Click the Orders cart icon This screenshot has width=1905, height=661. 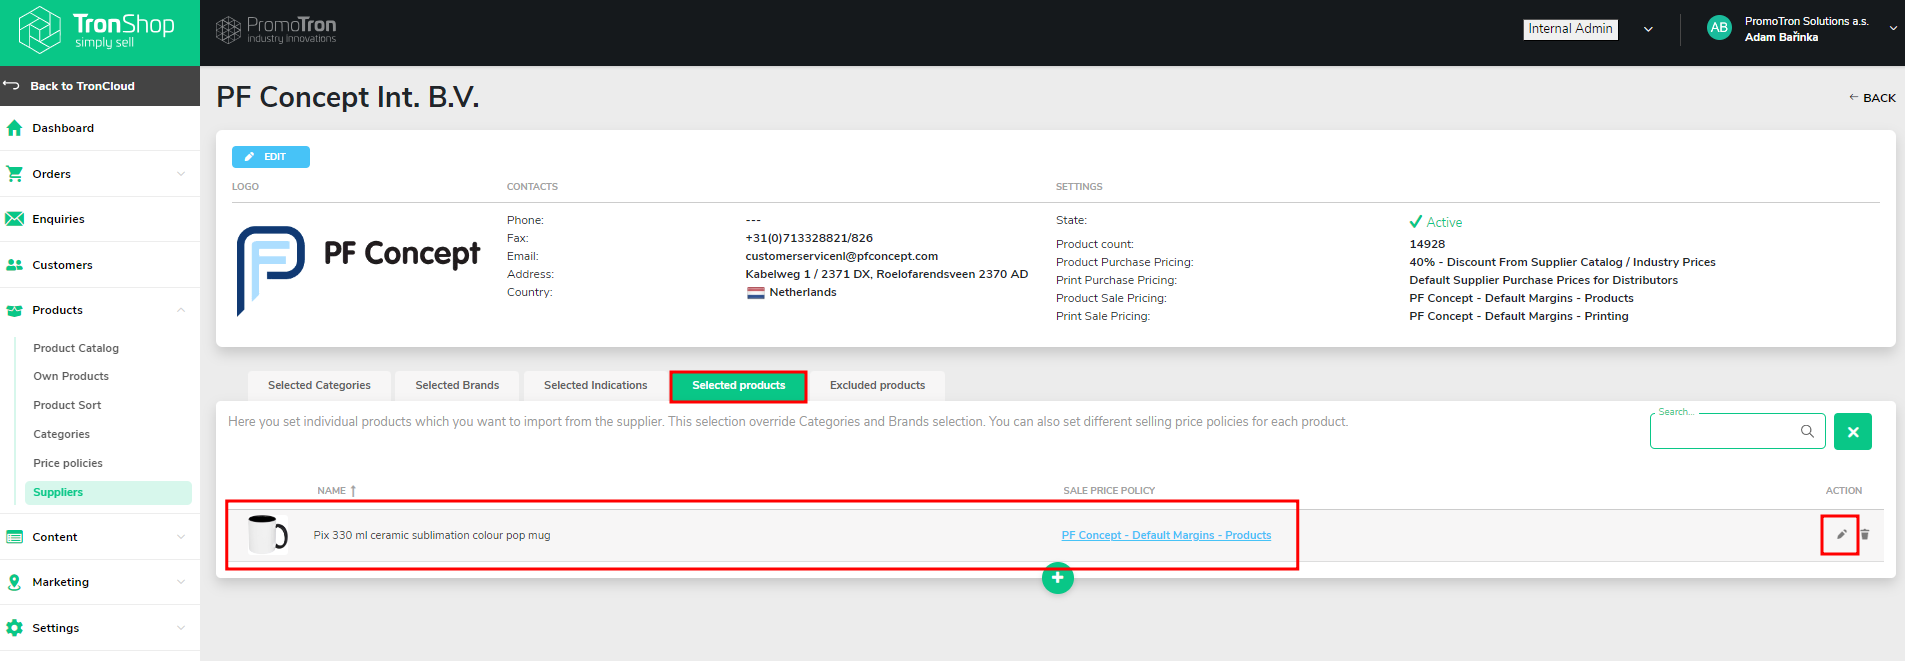pyautogui.click(x=14, y=174)
